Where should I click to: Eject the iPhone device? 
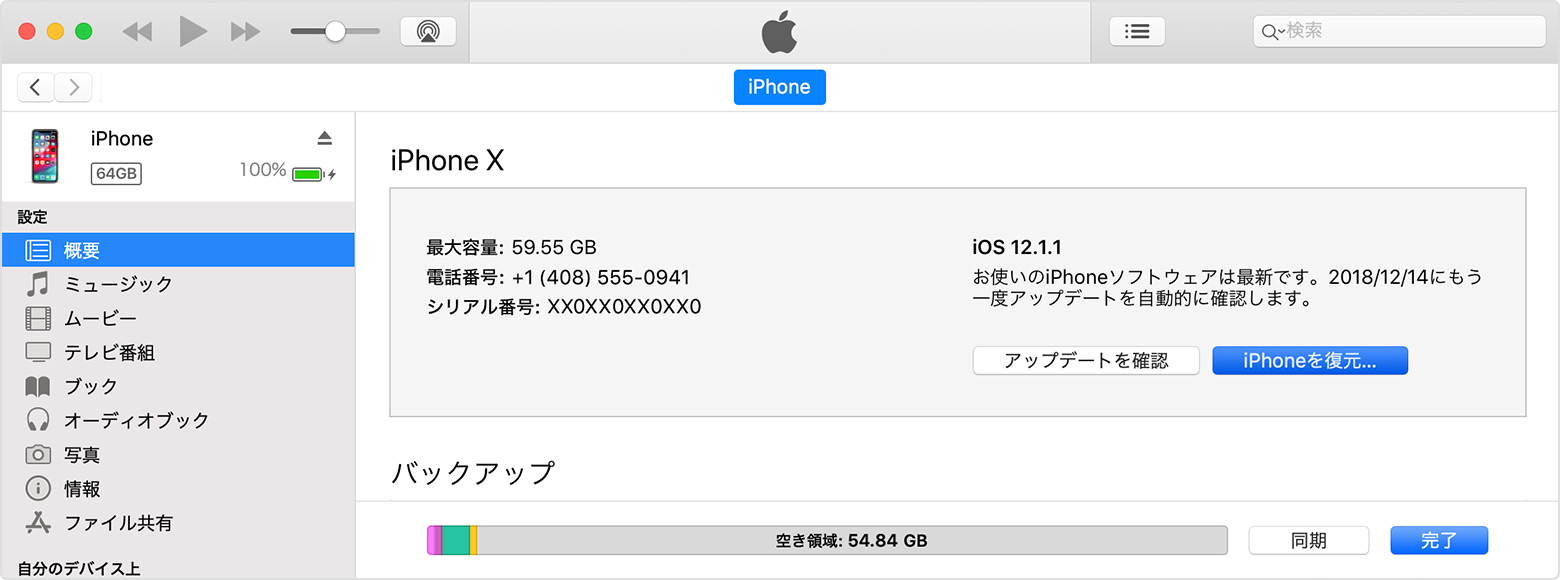[x=324, y=138]
